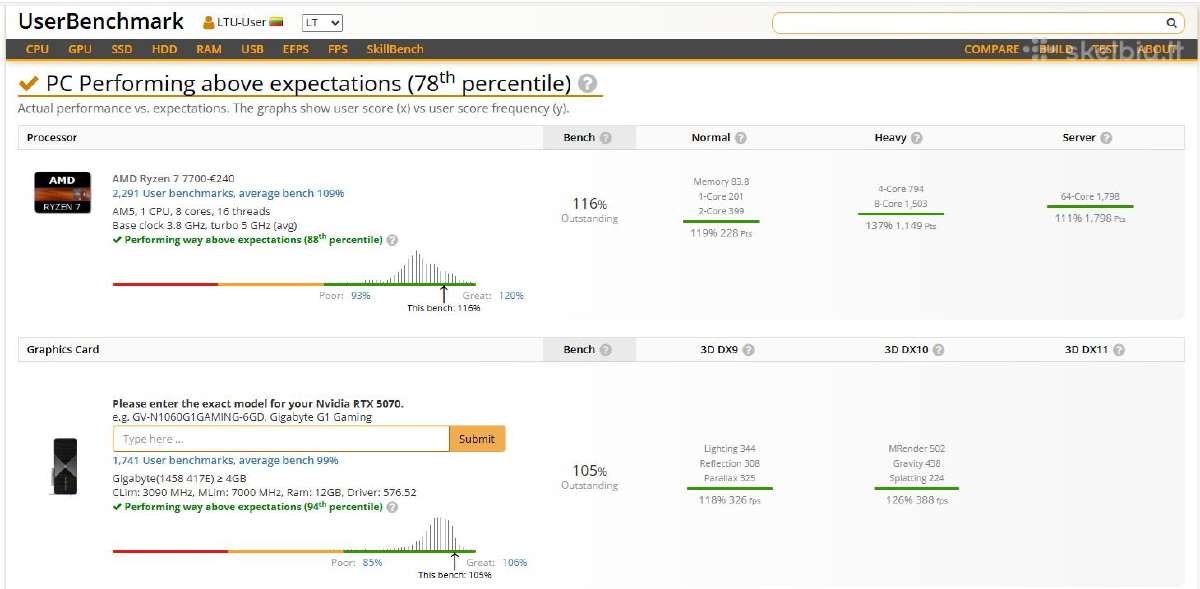Click the RTX 5070 graphics card thumbnail
The image size is (1200, 589).
click(63, 466)
